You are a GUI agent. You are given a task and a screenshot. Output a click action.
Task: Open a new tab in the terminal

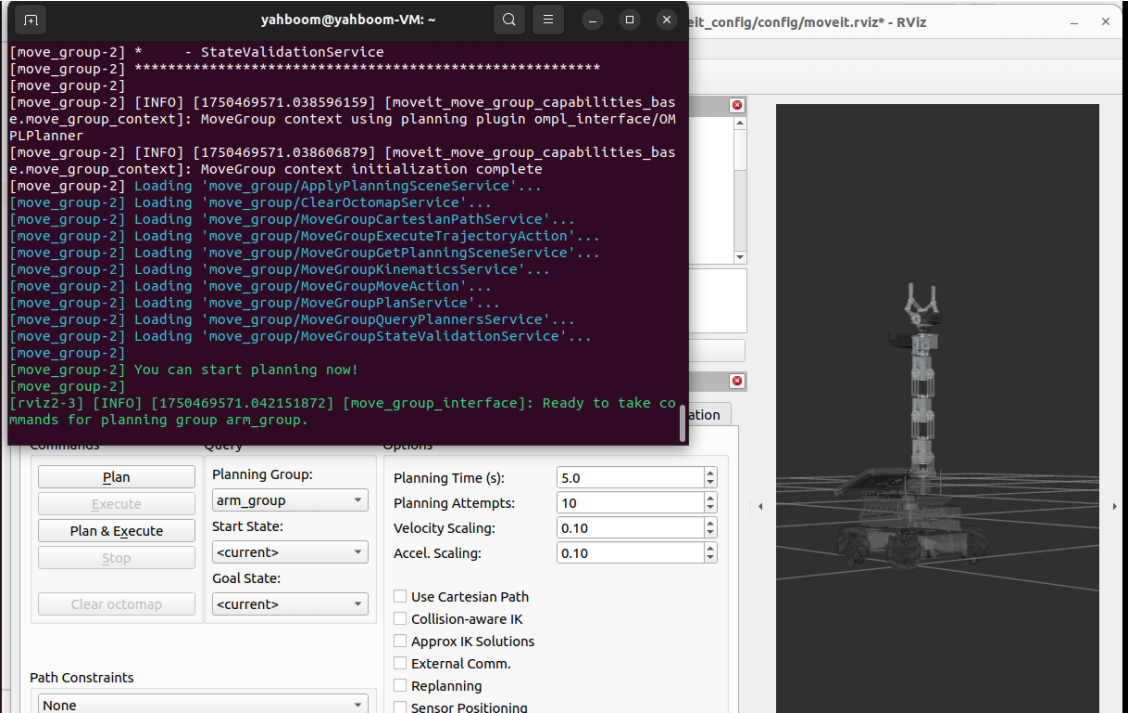tap(30, 20)
